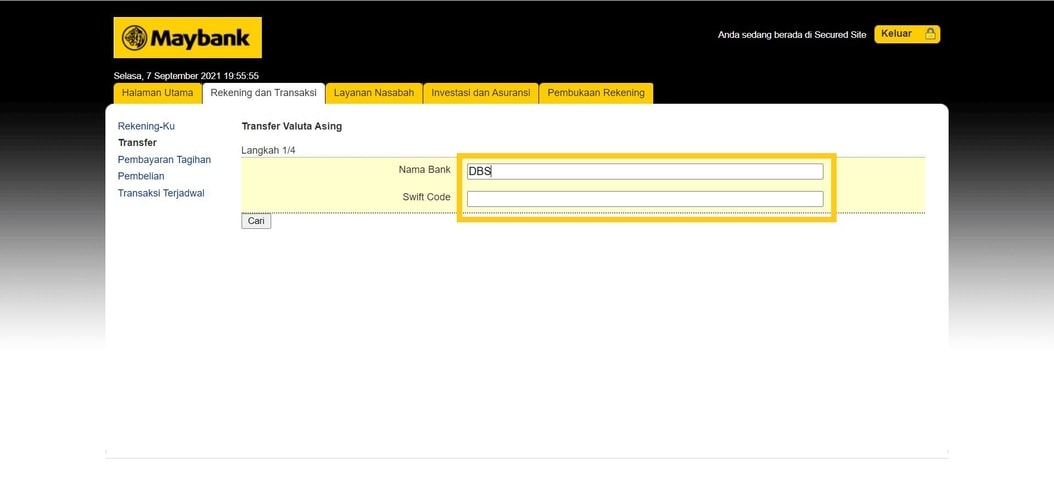This screenshot has height=500, width=1054.
Task: Go to Pembelian in the sidebar
Action: coord(141,176)
